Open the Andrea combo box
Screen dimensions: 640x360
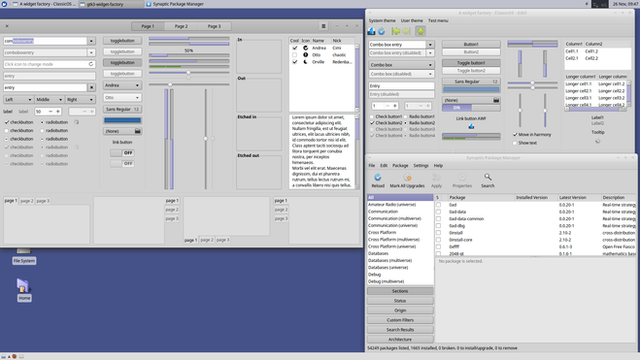(x=122, y=85)
